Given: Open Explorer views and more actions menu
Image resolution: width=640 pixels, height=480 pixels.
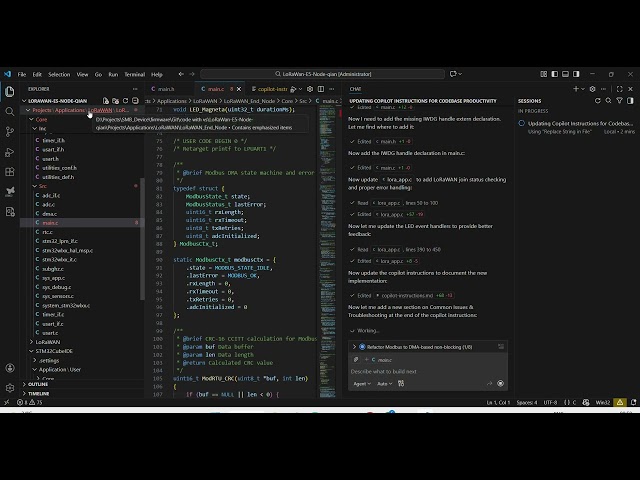Looking at the screenshot, I should (135, 89).
